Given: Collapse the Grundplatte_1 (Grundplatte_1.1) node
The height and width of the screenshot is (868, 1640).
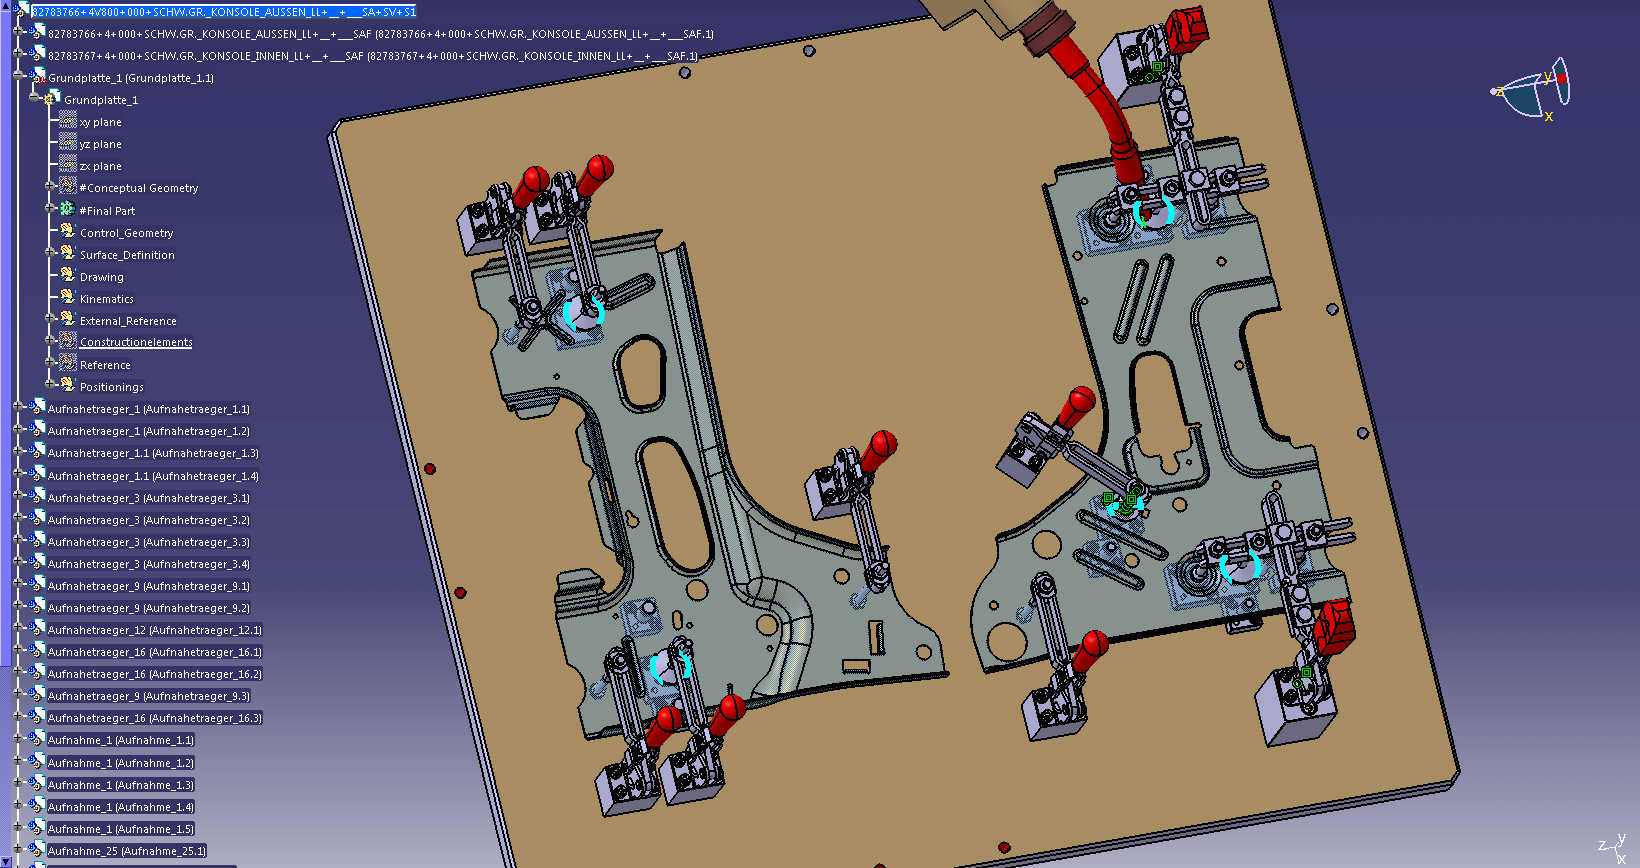Looking at the screenshot, I should [x=18, y=77].
